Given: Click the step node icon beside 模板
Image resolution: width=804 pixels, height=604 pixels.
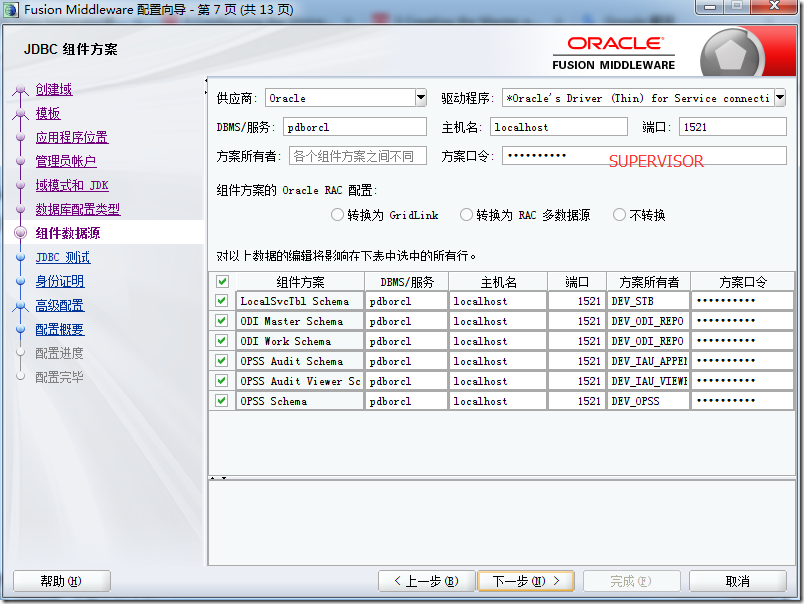Looking at the screenshot, I should 21,114.
